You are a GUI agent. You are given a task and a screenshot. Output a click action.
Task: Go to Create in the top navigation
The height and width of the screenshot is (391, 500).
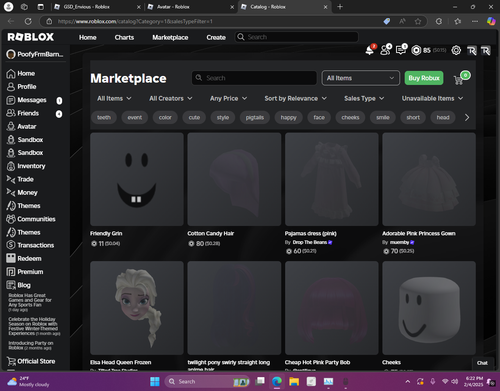(x=216, y=37)
